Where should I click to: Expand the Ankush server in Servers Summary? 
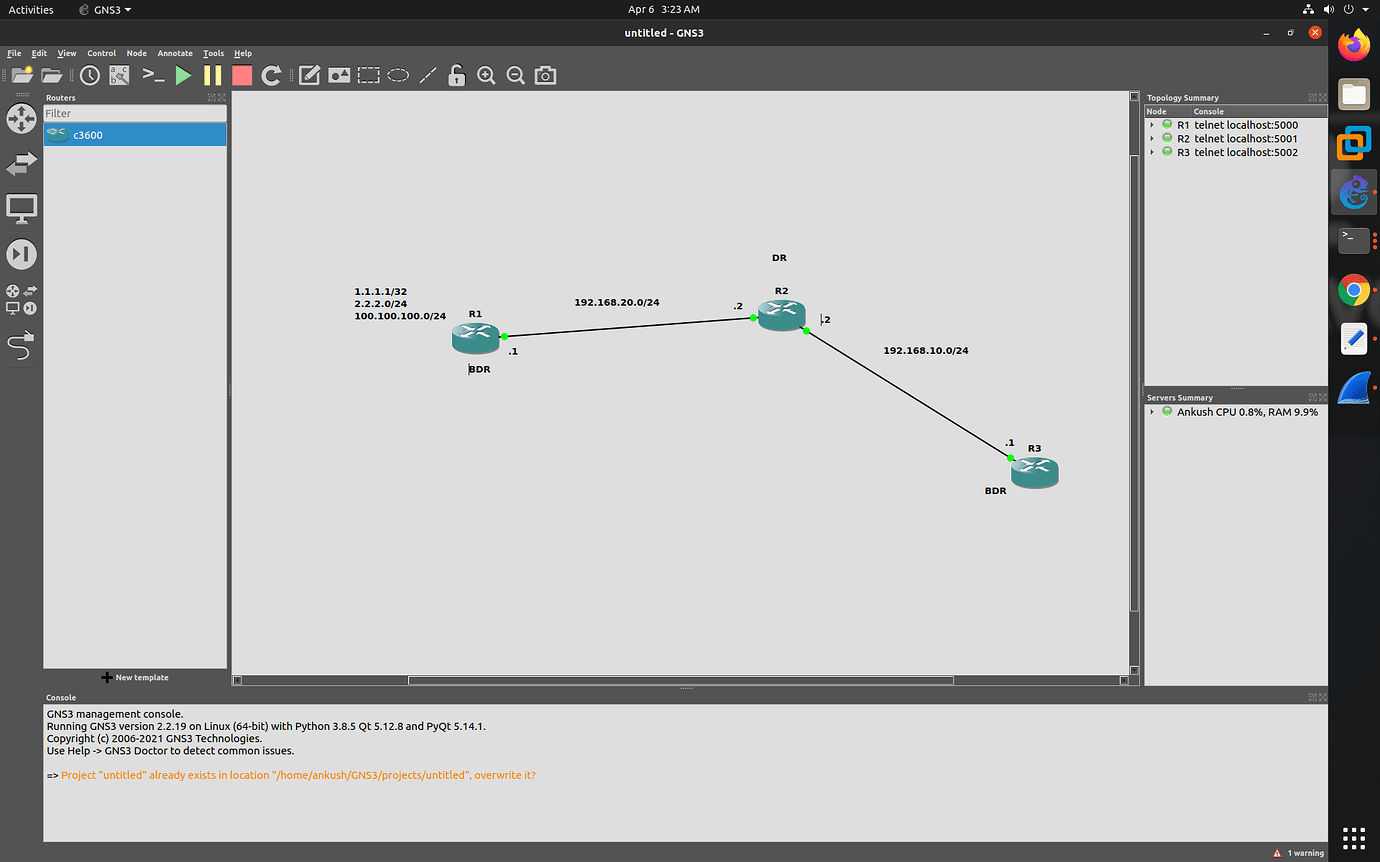tap(1152, 411)
